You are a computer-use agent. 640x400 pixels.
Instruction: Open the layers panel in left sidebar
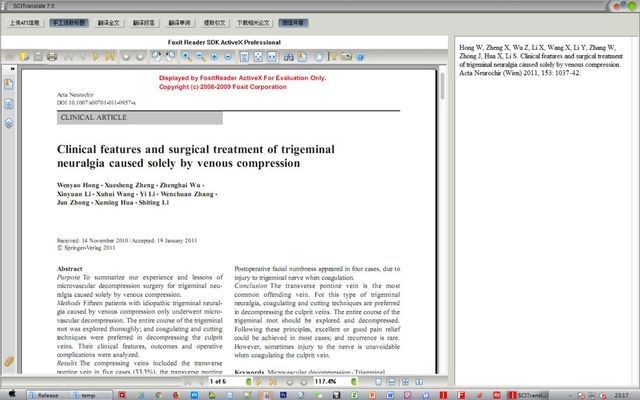8,122
